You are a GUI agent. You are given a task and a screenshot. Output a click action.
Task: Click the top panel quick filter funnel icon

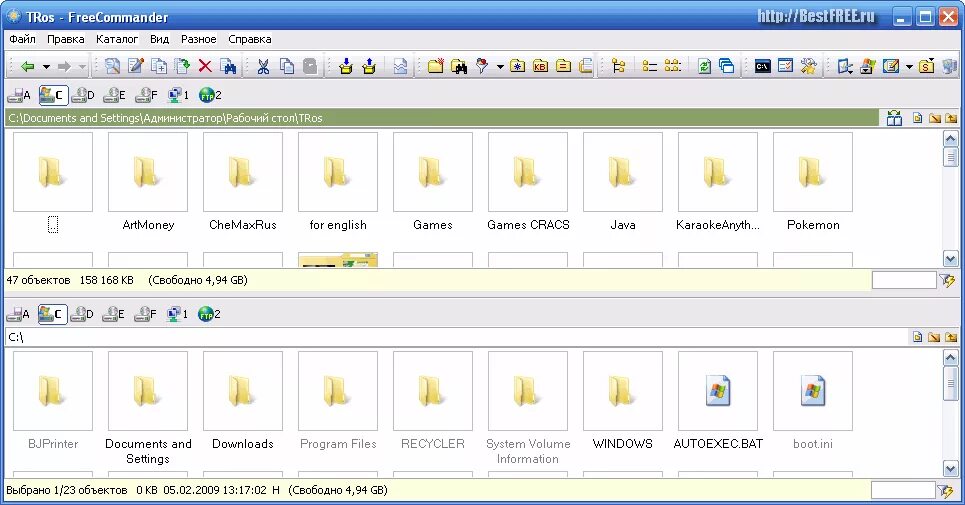[947, 280]
